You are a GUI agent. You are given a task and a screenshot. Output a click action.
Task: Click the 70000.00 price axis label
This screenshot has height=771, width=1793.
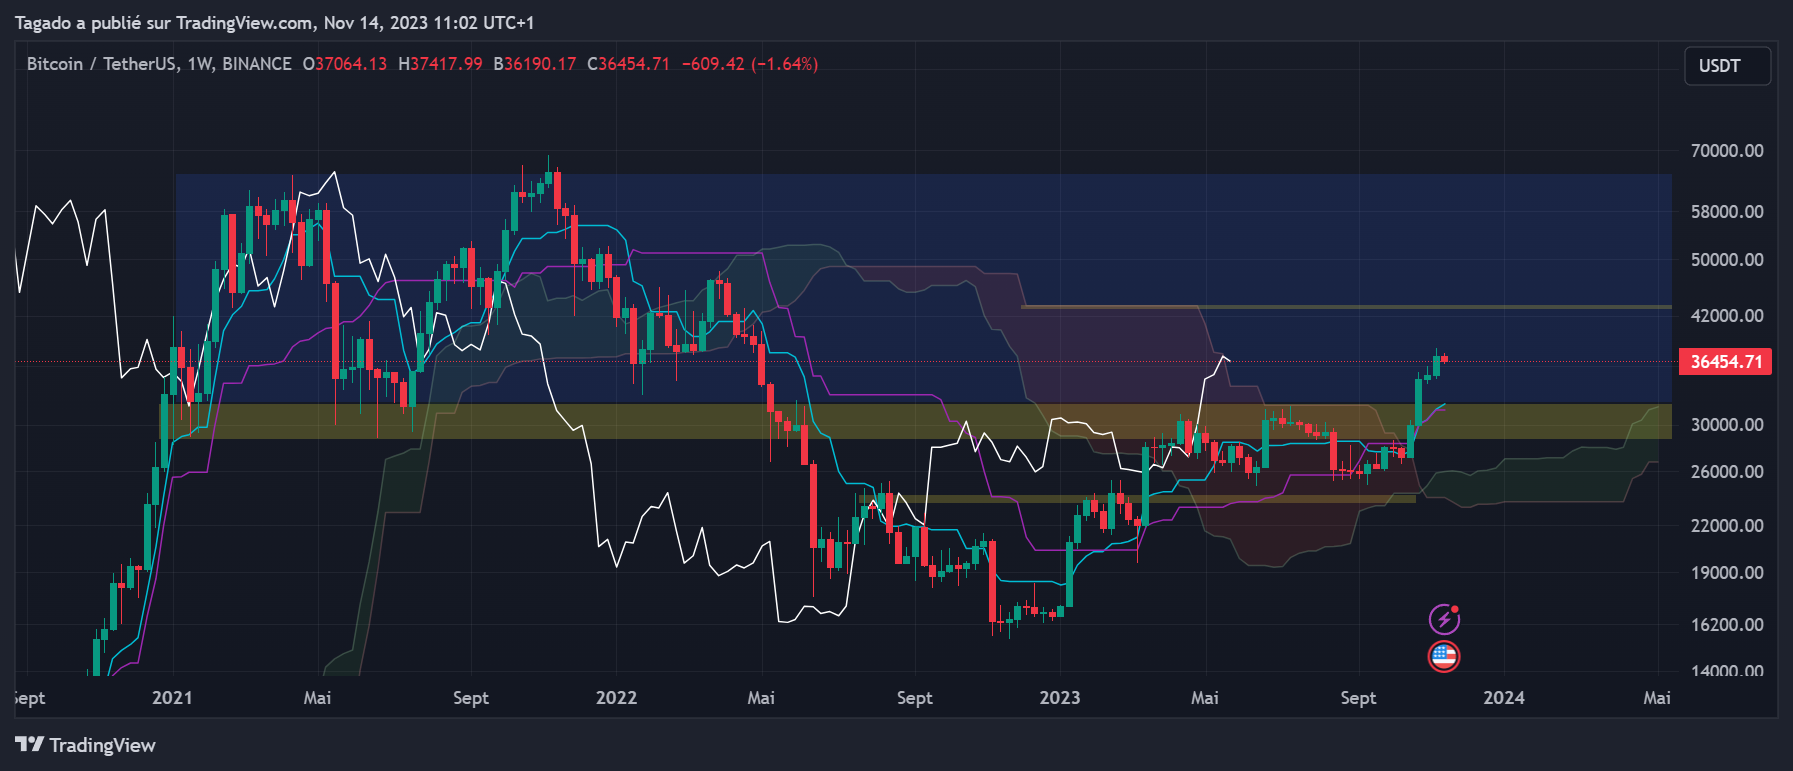pyautogui.click(x=1727, y=151)
